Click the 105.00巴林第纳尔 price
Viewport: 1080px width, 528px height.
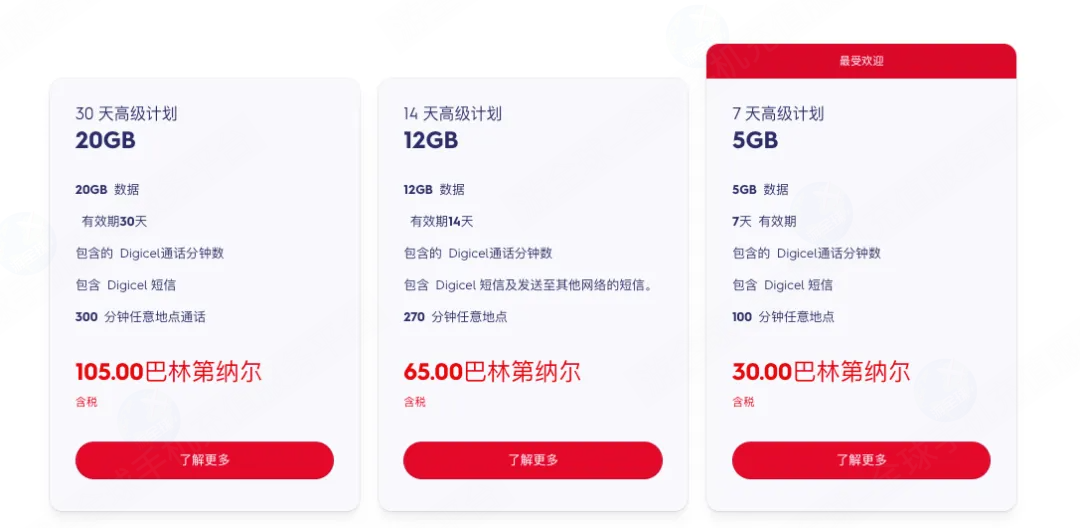168,373
